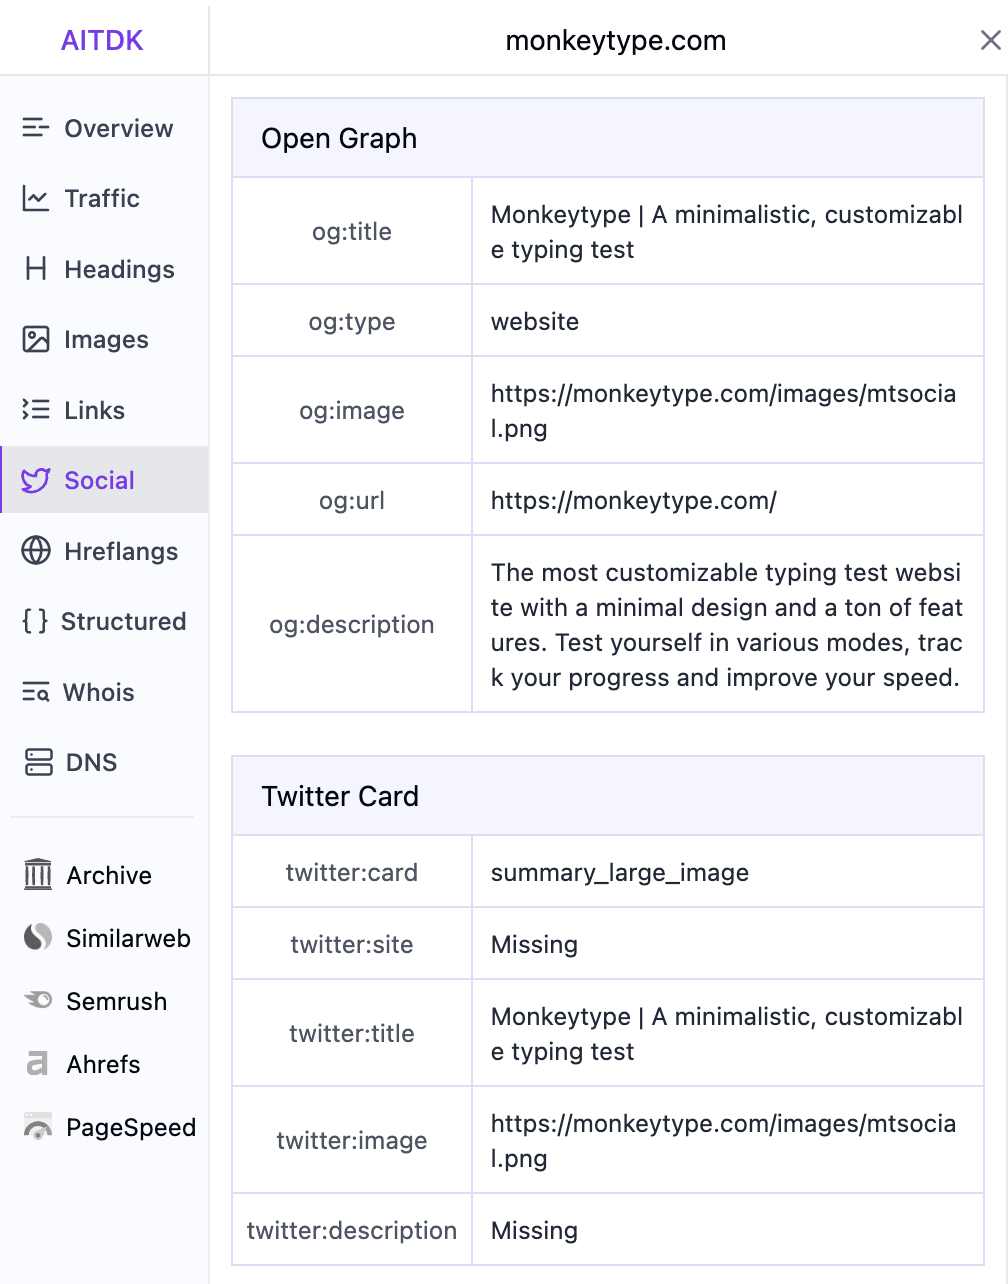Click the og:title label cell
The width and height of the screenshot is (1008, 1284).
coord(352,231)
